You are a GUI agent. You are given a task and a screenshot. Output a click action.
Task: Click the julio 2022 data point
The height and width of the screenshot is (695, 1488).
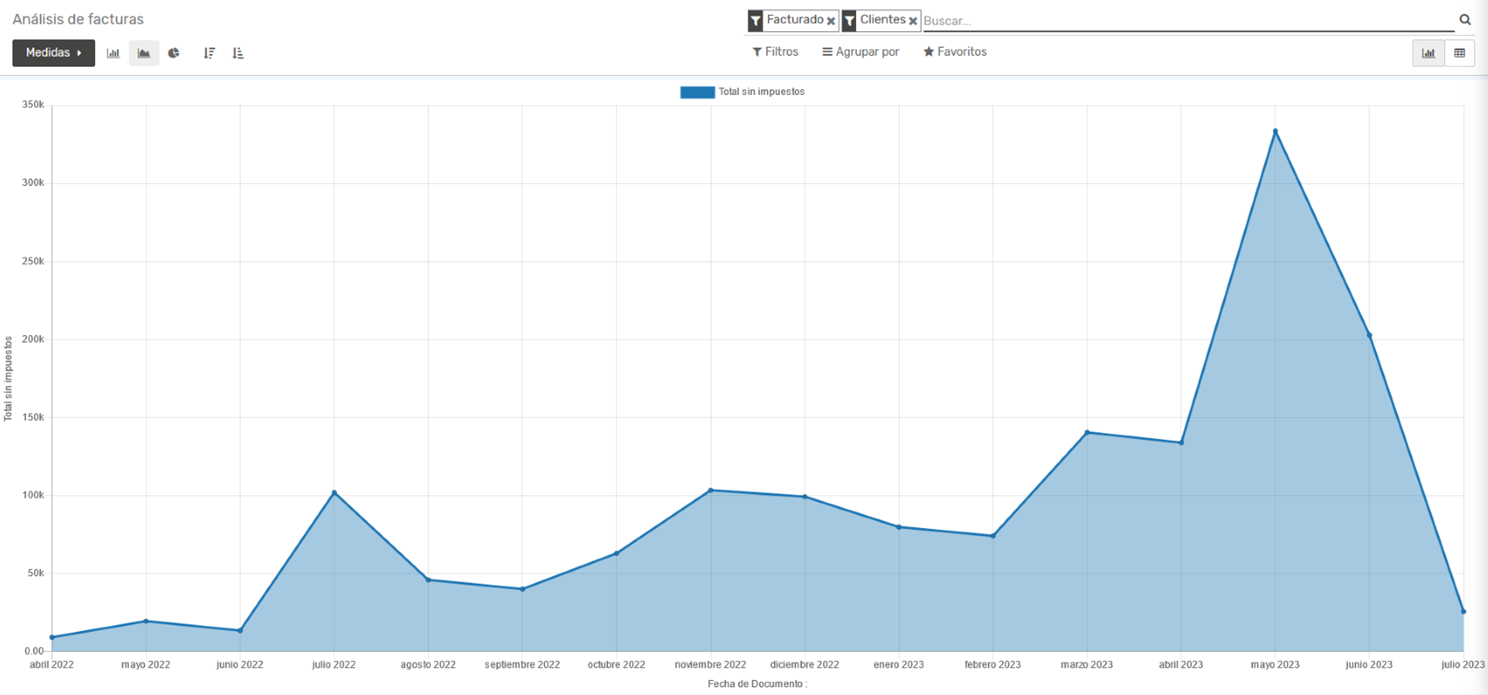334,492
